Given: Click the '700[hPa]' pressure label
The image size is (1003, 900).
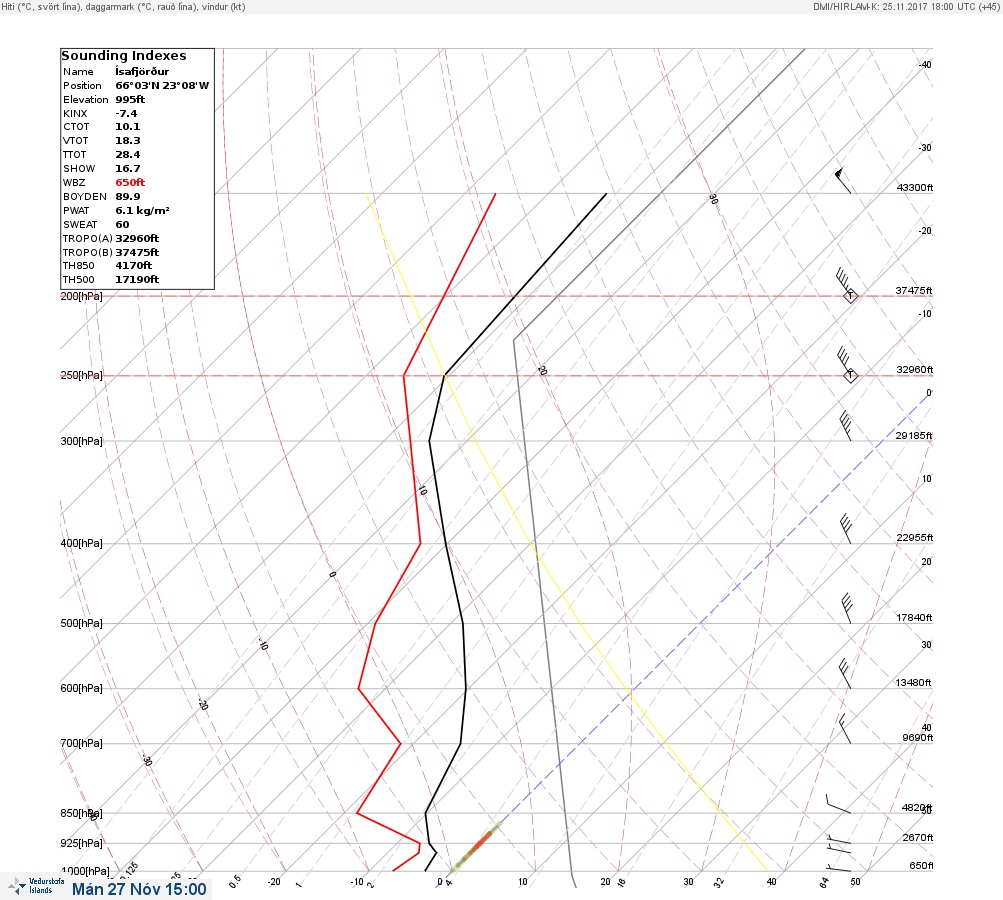Looking at the screenshot, I should (x=81, y=743).
